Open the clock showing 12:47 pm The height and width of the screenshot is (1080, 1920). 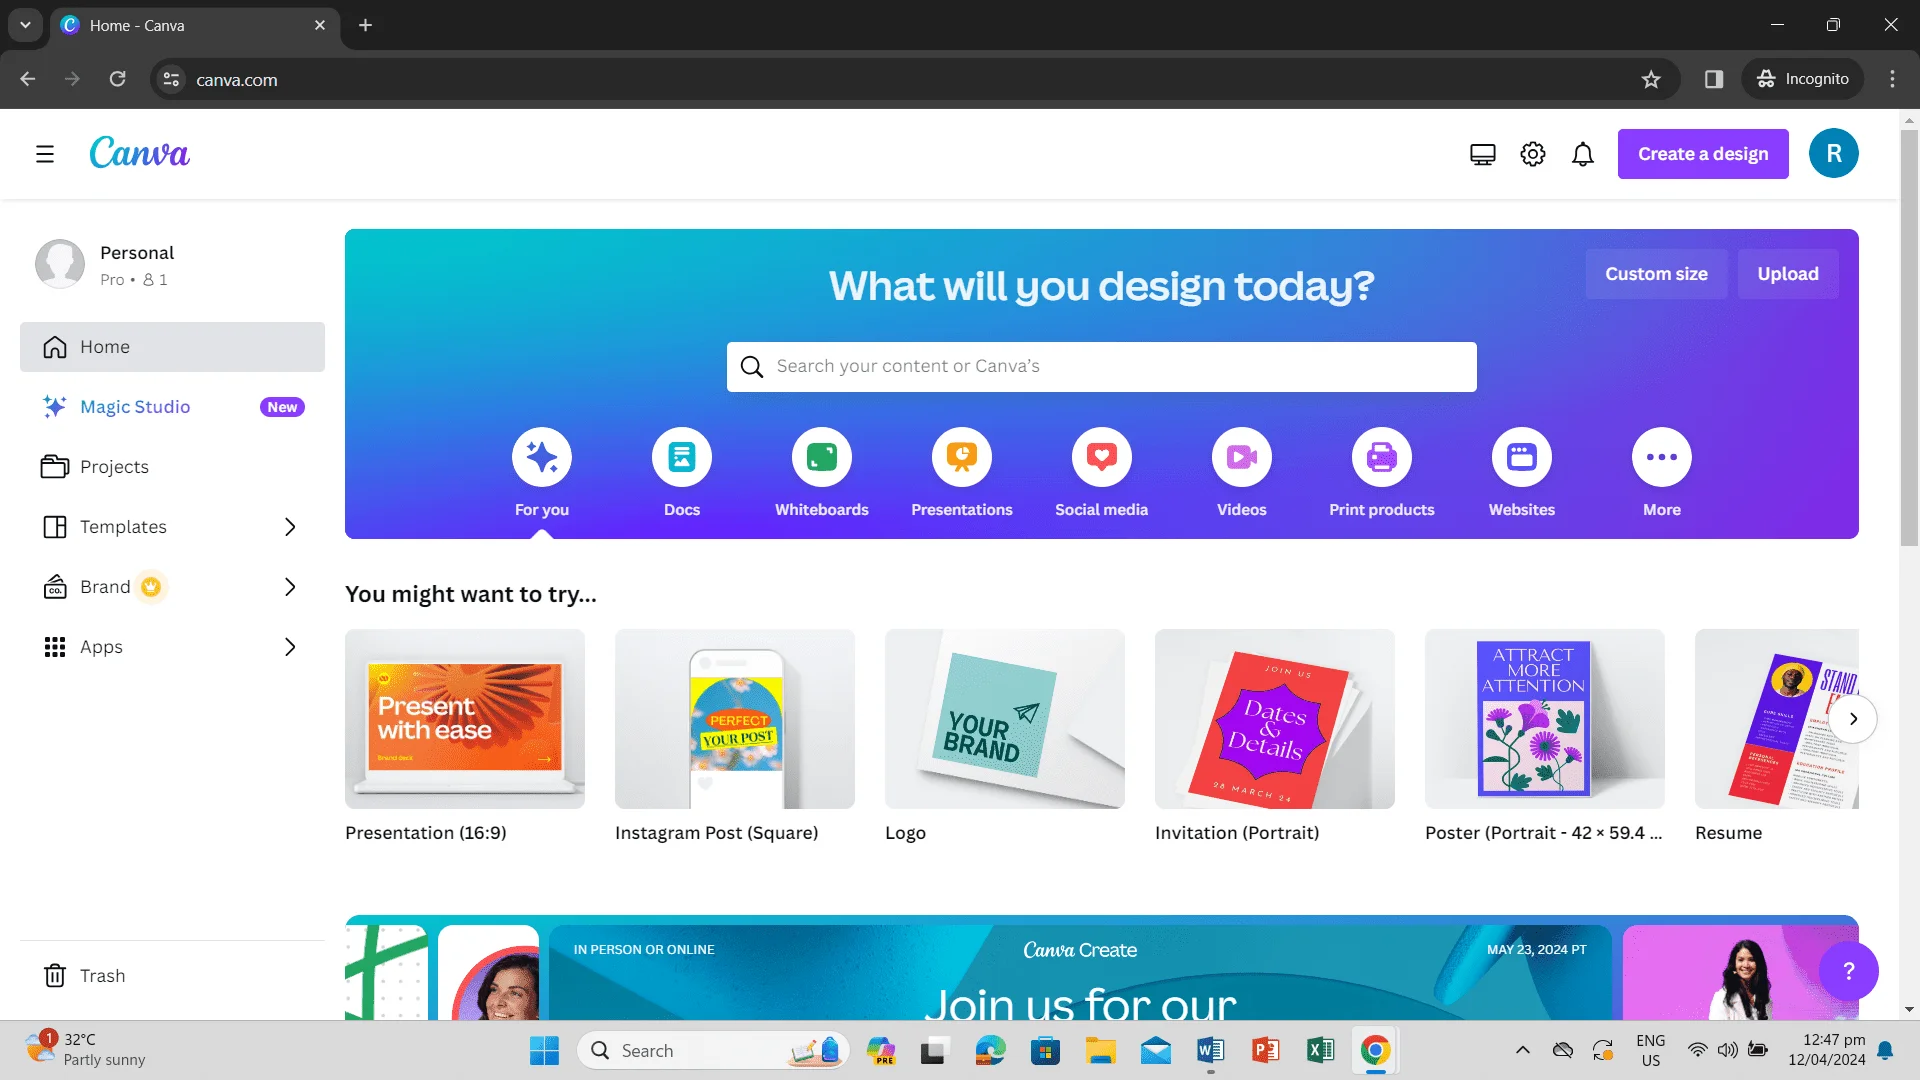pyautogui.click(x=1826, y=1050)
